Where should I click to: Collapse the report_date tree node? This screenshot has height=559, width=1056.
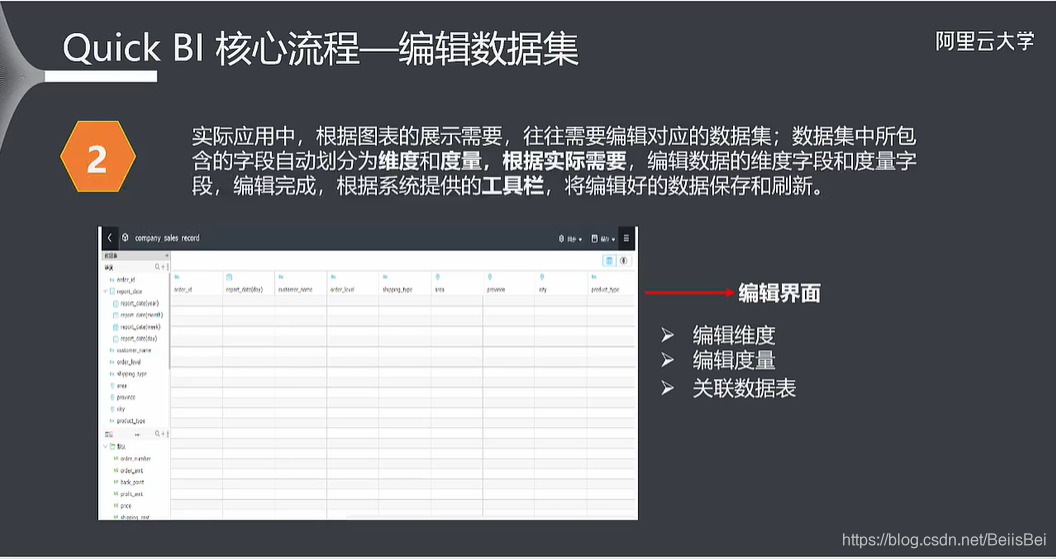(106, 292)
